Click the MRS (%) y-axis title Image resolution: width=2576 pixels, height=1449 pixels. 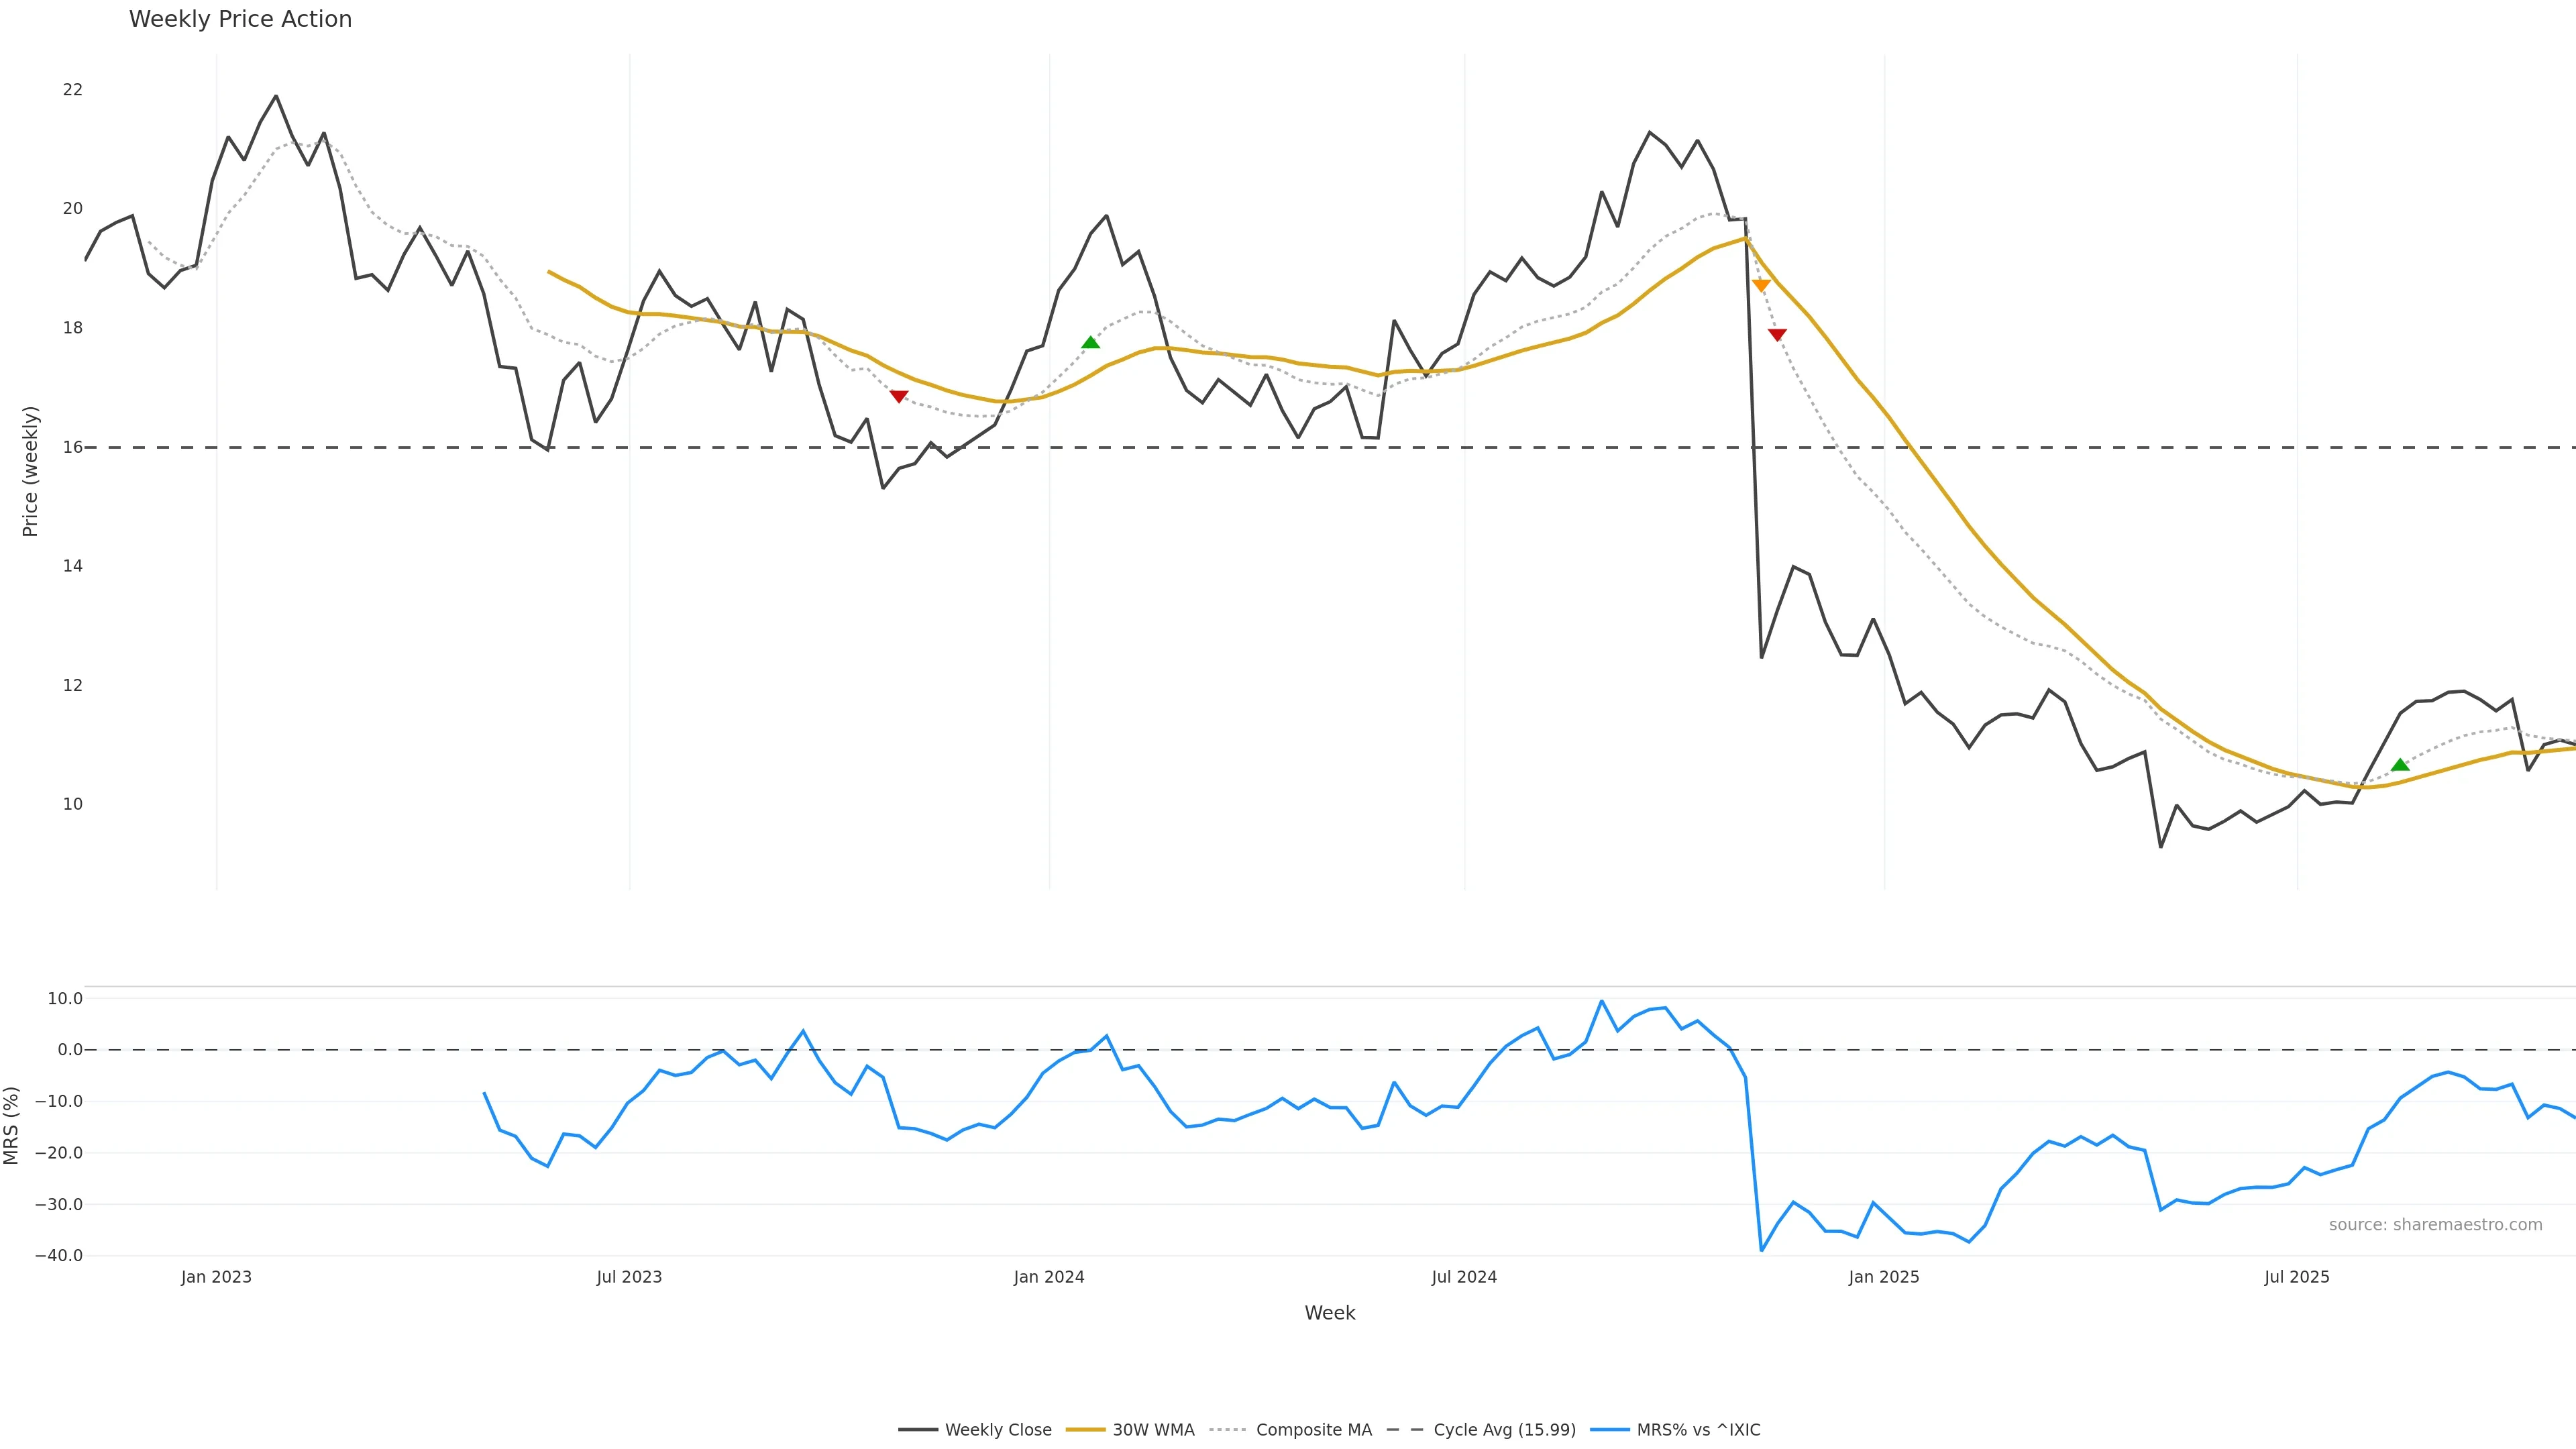pos(12,1125)
